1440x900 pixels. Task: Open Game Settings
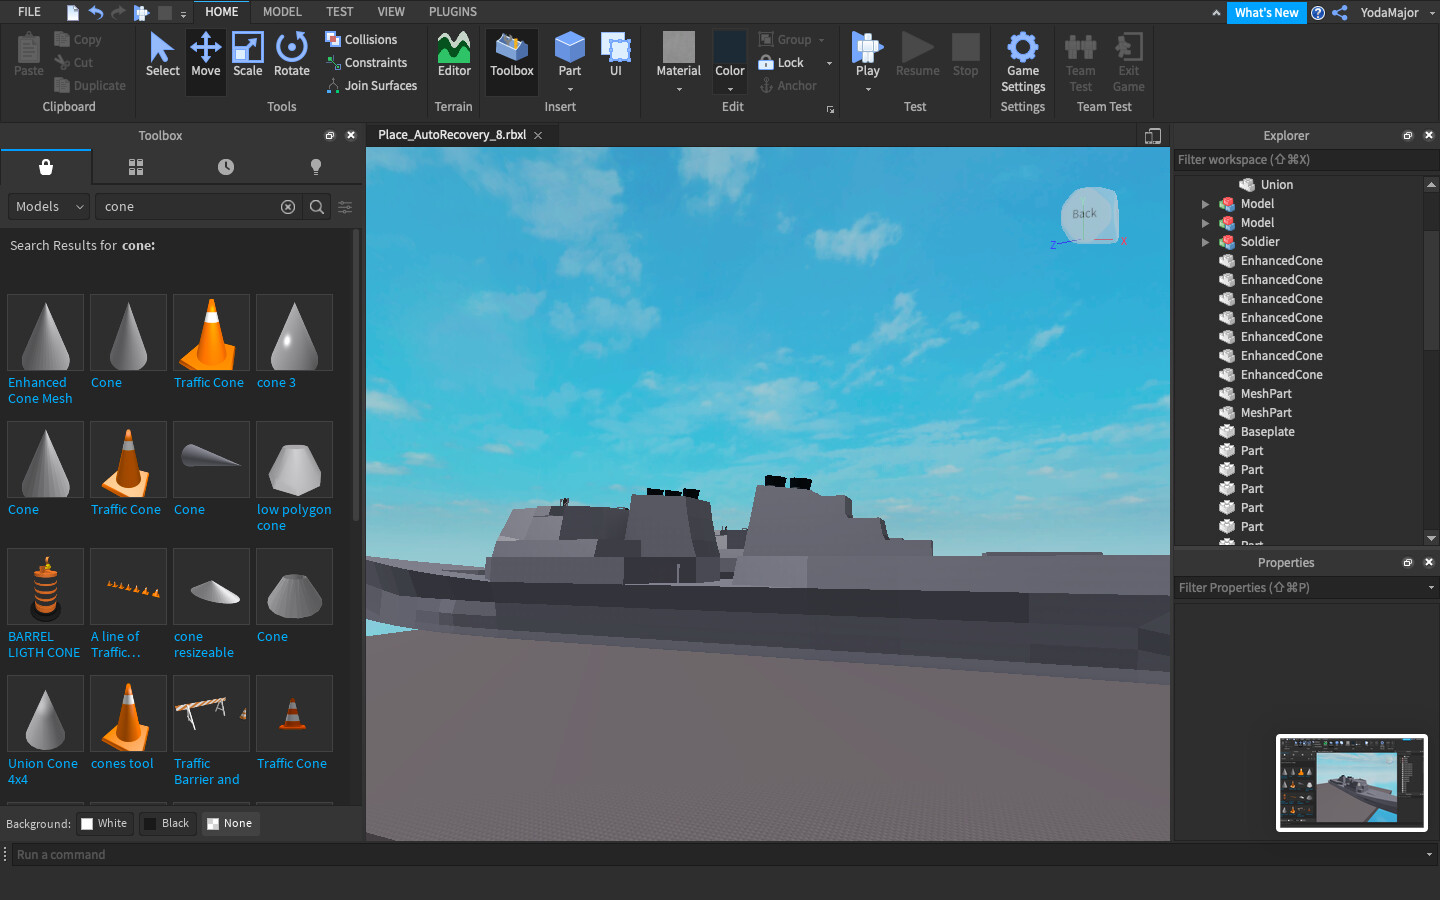(x=1023, y=62)
